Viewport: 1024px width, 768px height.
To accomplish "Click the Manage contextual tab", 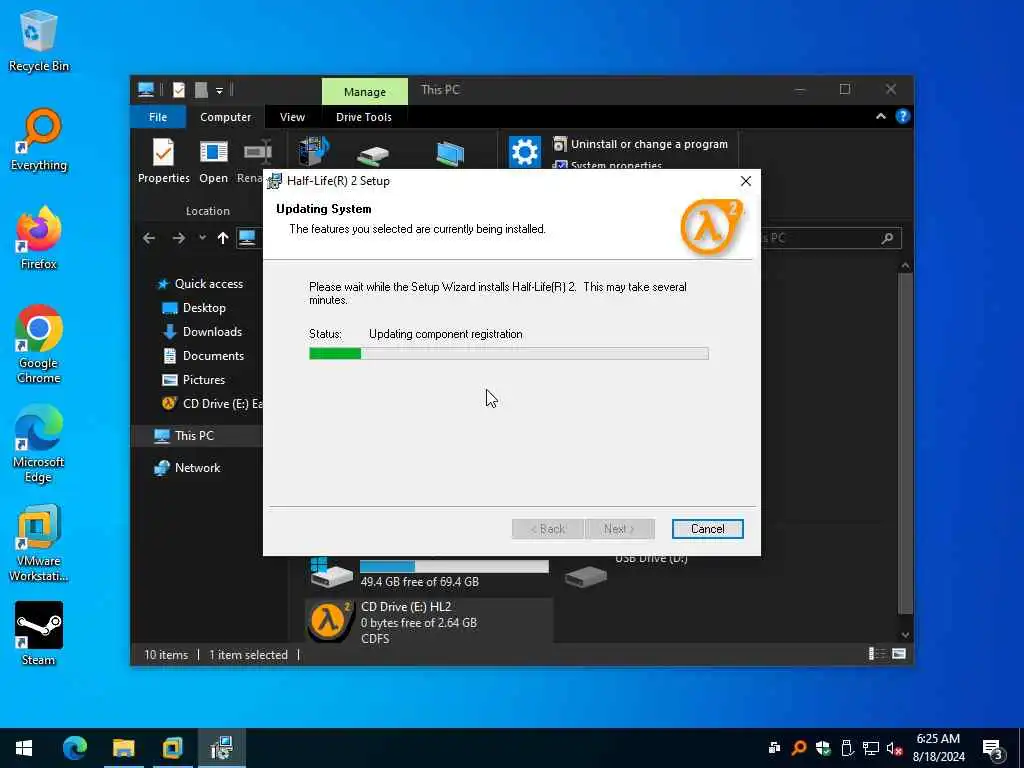I will [x=364, y=91].
